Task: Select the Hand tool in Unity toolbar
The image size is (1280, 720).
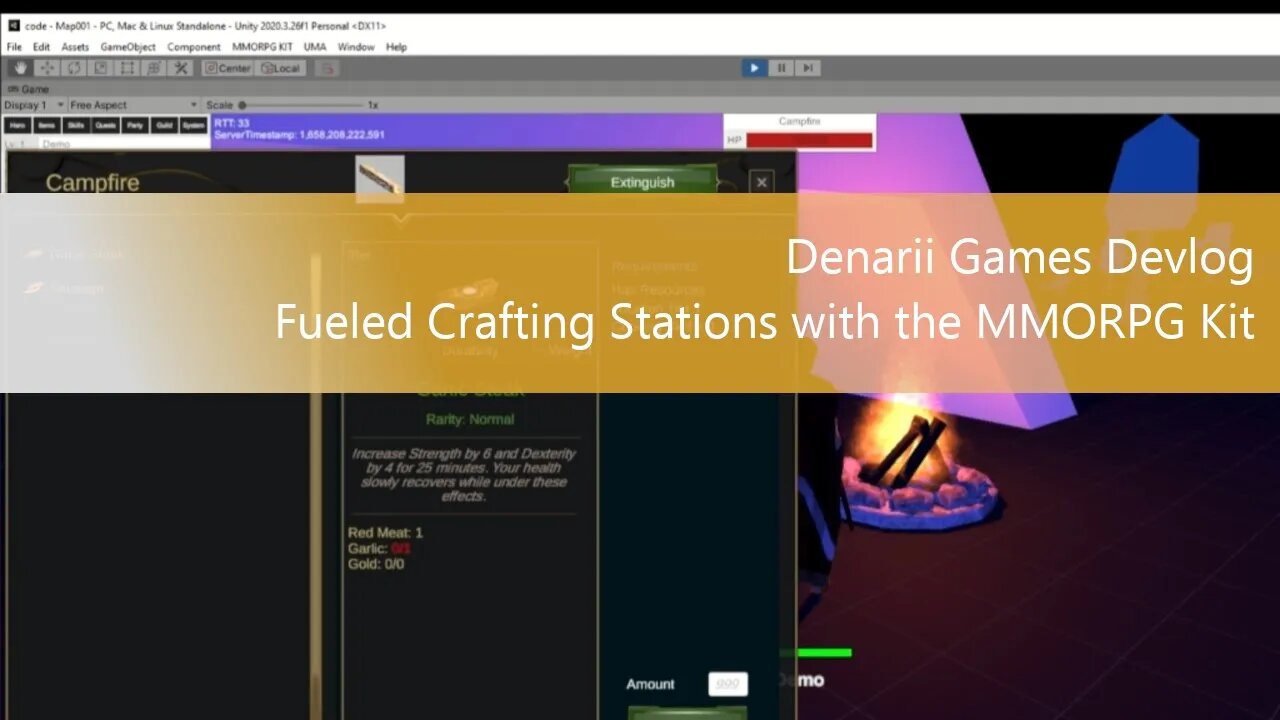Action: point(20,68)
